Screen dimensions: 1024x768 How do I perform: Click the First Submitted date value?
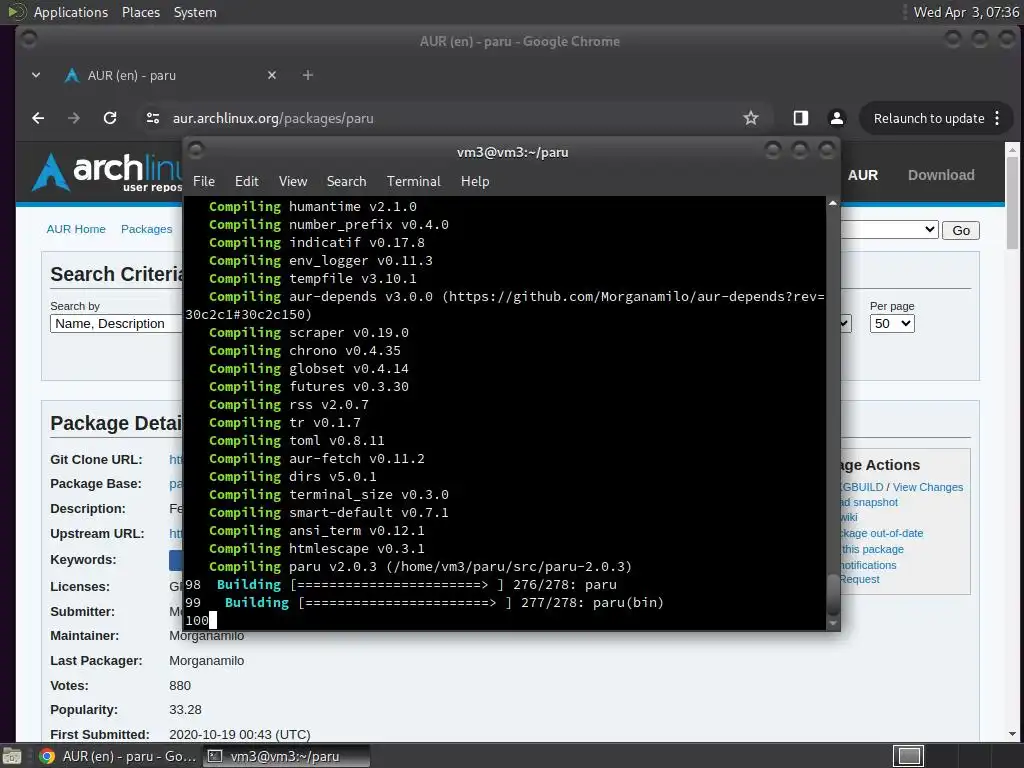point(240,735)
